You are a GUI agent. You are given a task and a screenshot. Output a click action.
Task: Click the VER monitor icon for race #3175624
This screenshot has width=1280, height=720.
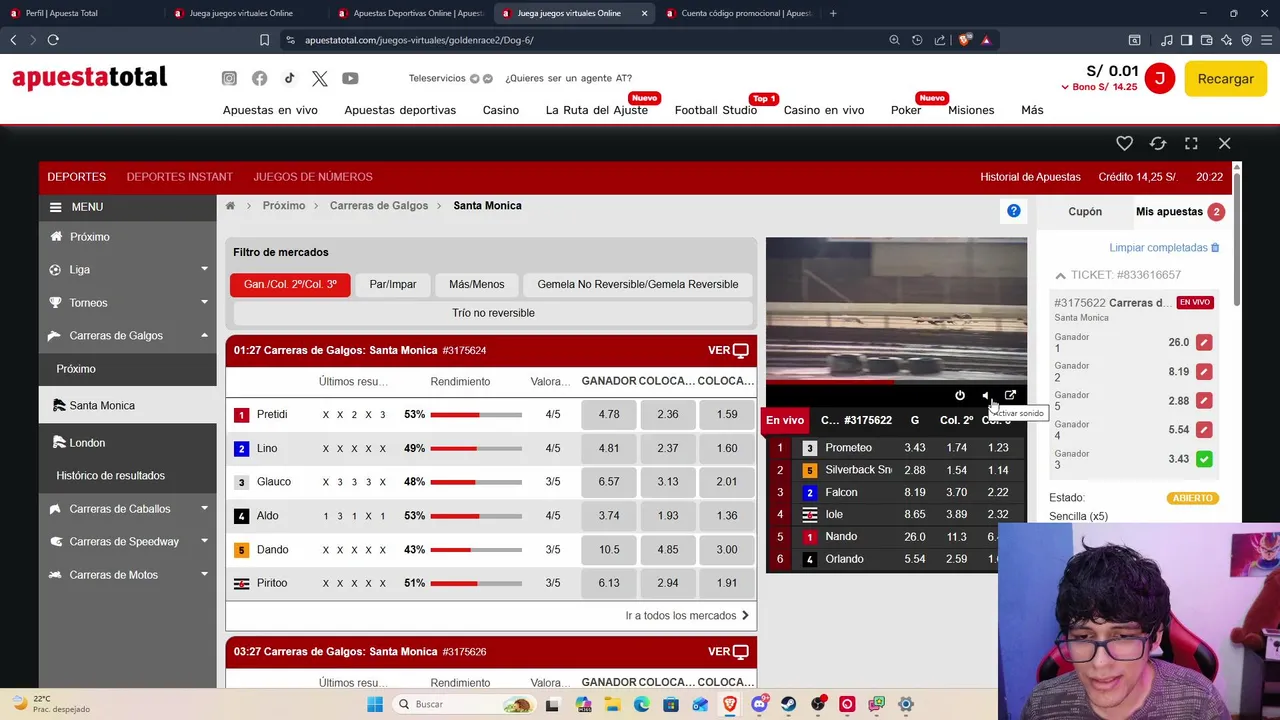[x=741, y=350]
